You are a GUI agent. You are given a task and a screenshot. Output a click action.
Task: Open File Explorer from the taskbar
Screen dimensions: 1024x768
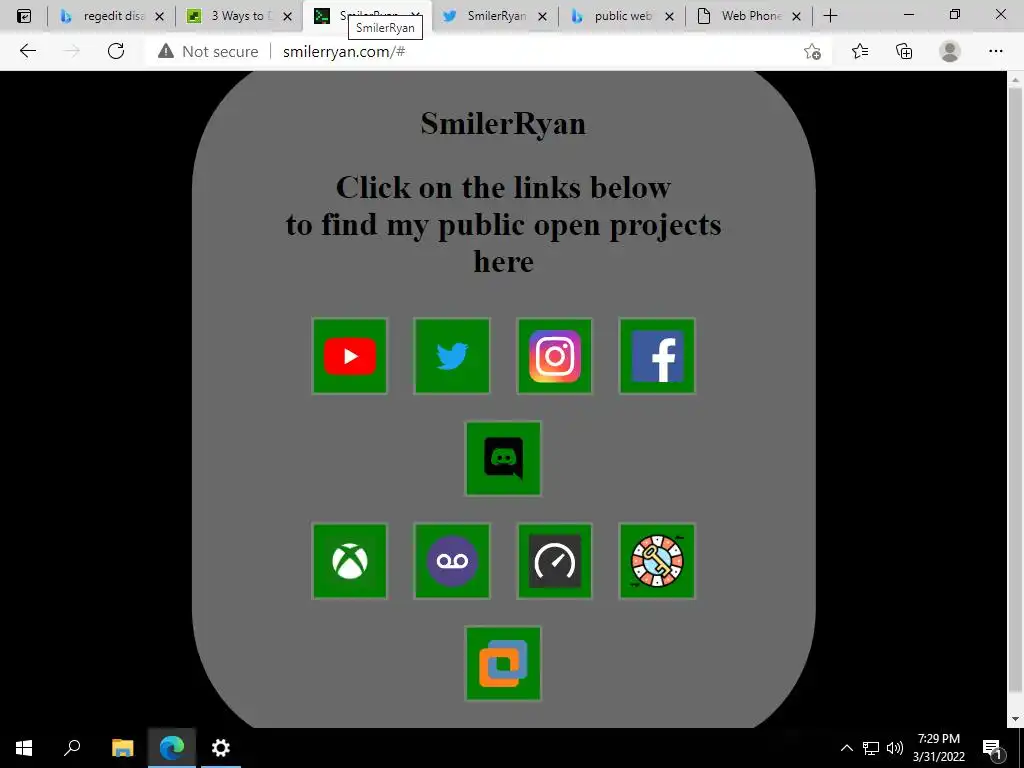(122, 747)
